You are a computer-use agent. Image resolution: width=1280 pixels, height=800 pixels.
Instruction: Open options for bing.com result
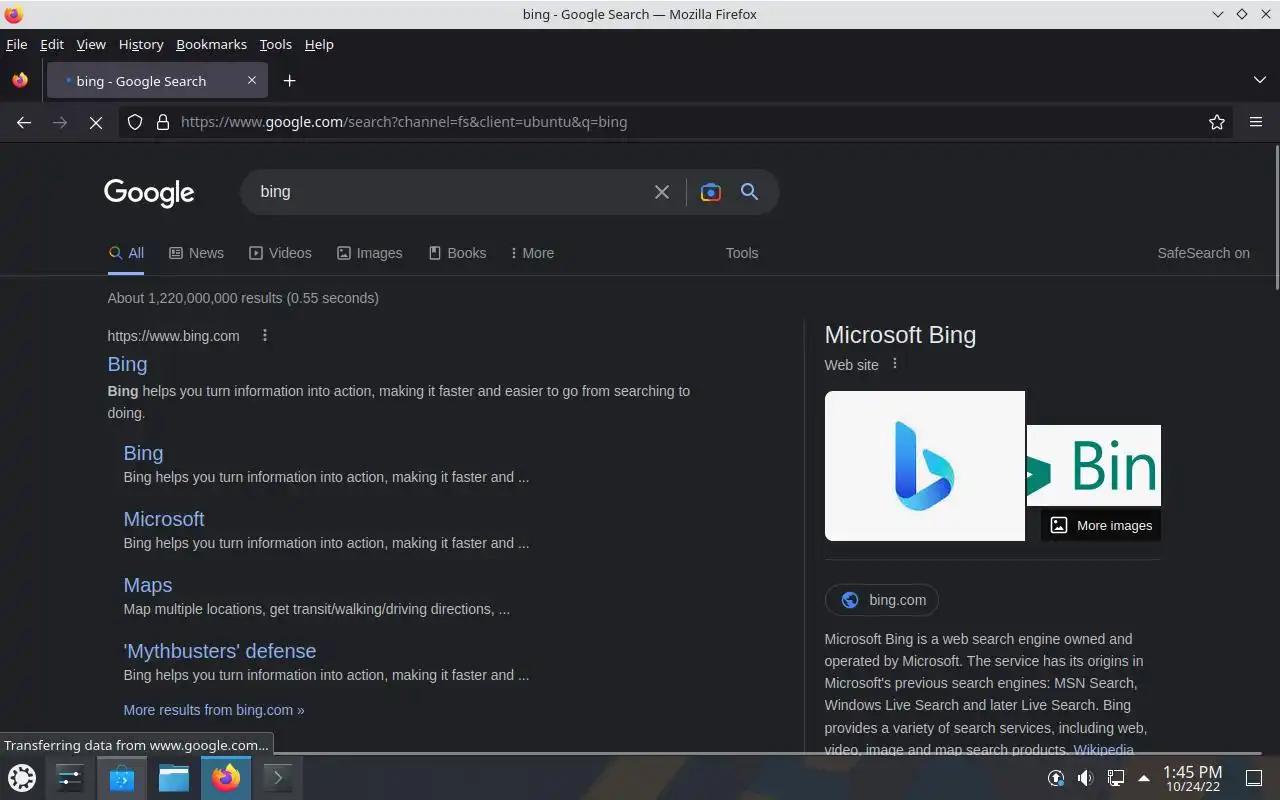[x=265, y=336]
